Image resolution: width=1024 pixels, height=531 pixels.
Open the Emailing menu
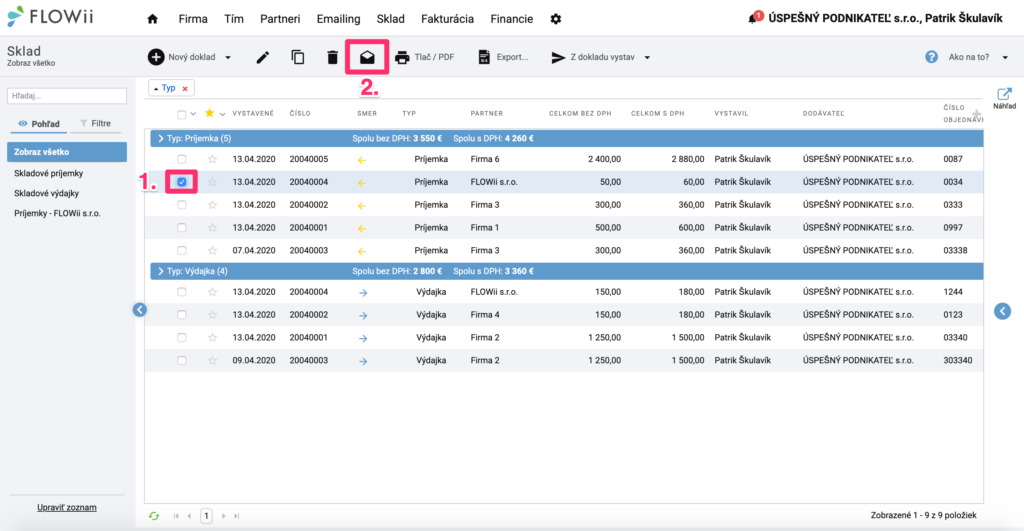(x=338, y=19)
